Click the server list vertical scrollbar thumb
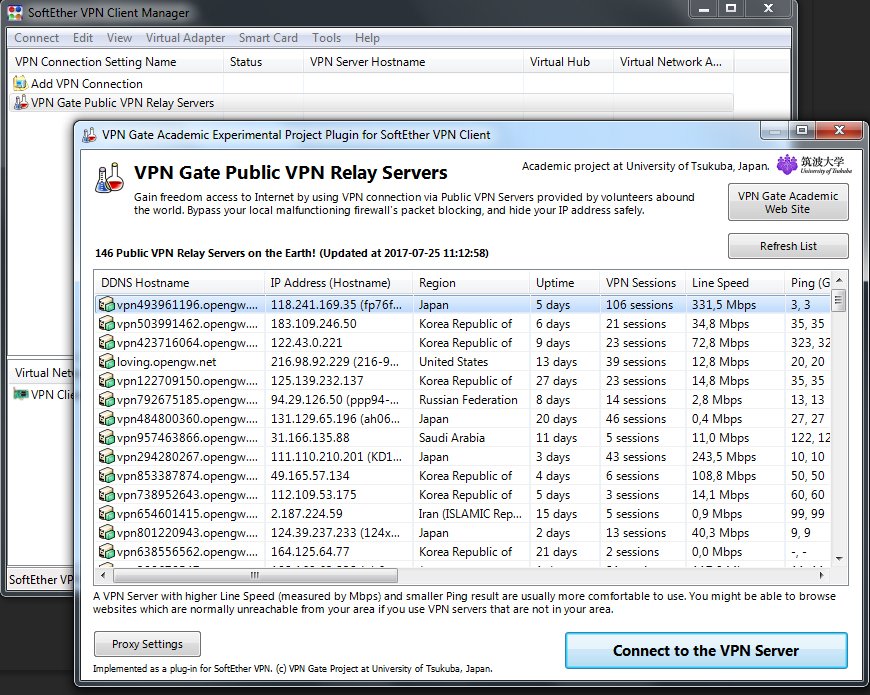Viewport: 870px width, 695px height. pyautogui.click(x=838, y=301)
